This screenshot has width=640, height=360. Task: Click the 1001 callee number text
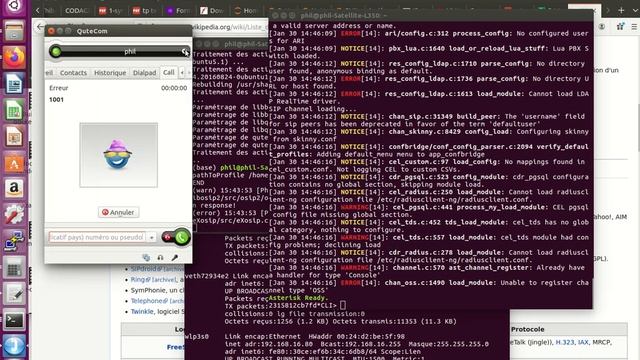tap(56, 100)
